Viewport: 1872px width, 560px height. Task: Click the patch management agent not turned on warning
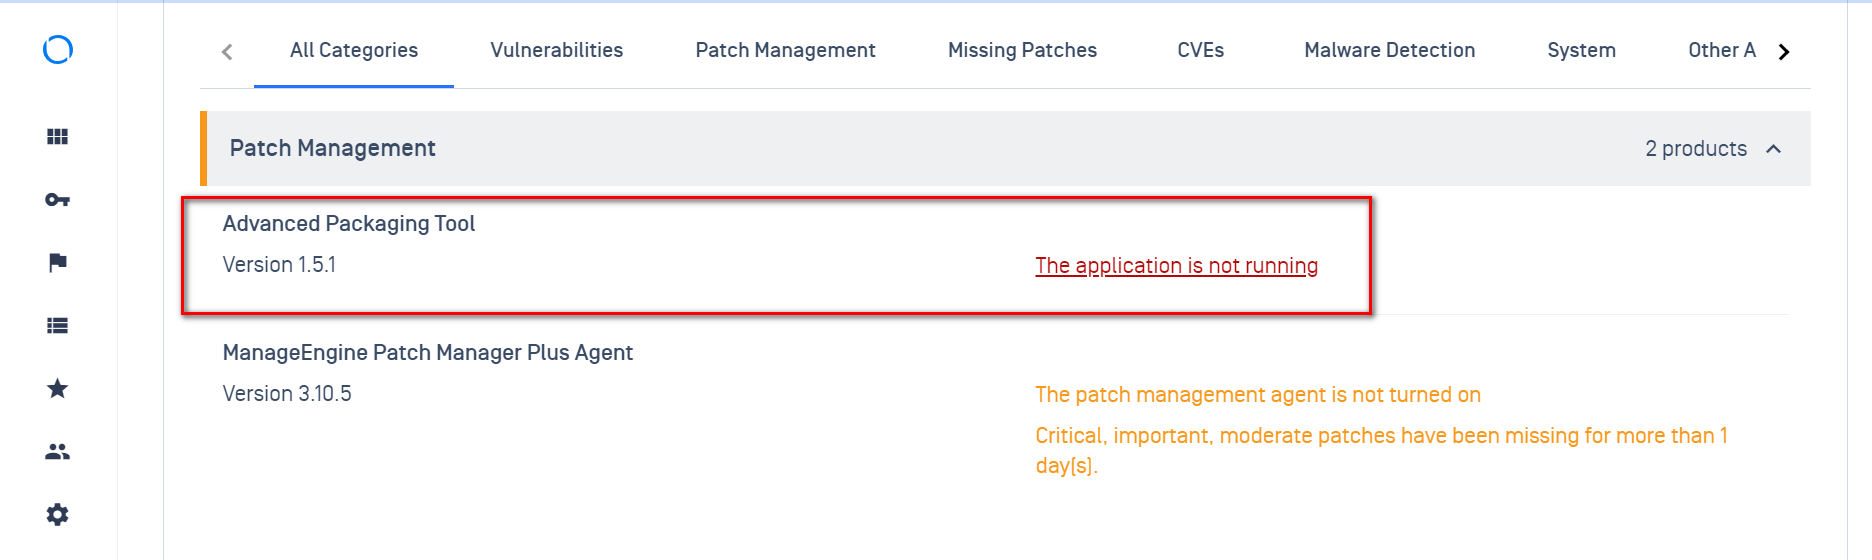[x=1258, y=395]
